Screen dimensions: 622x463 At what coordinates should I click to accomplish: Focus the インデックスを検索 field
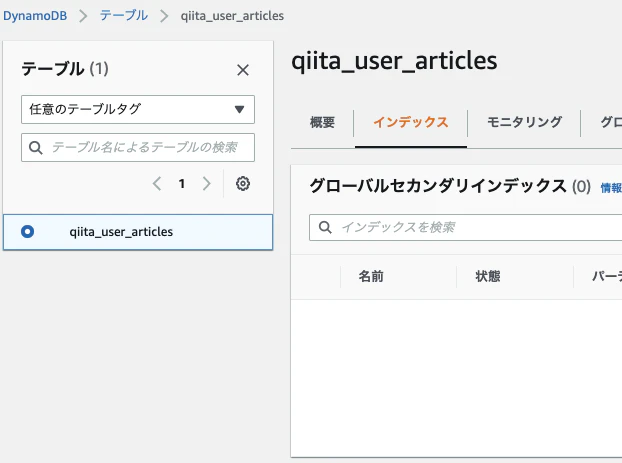[466, 227]
